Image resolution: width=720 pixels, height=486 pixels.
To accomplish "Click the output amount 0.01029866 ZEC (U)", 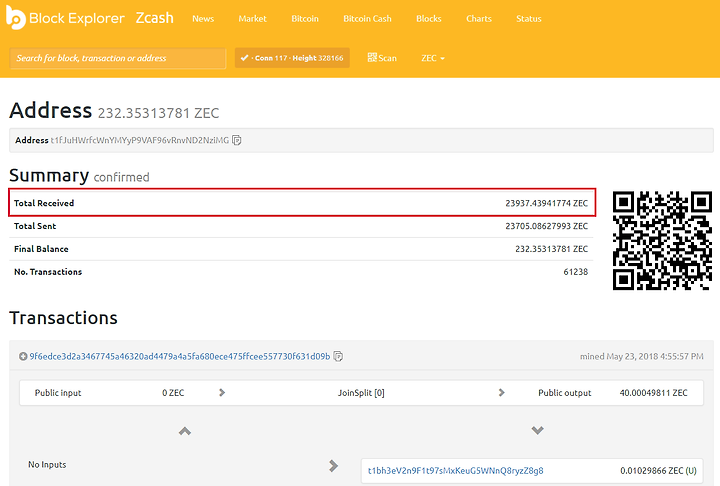I will (658, 471).
